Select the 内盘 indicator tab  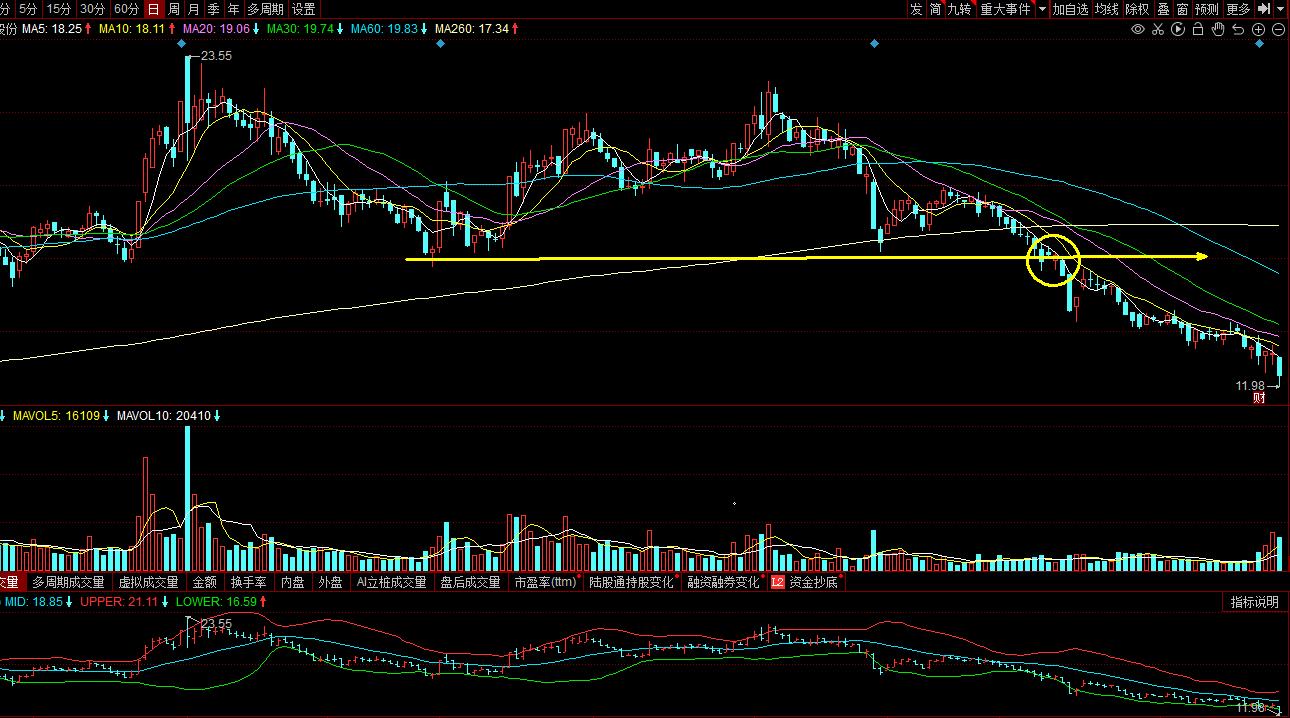[x=292, y=582]
